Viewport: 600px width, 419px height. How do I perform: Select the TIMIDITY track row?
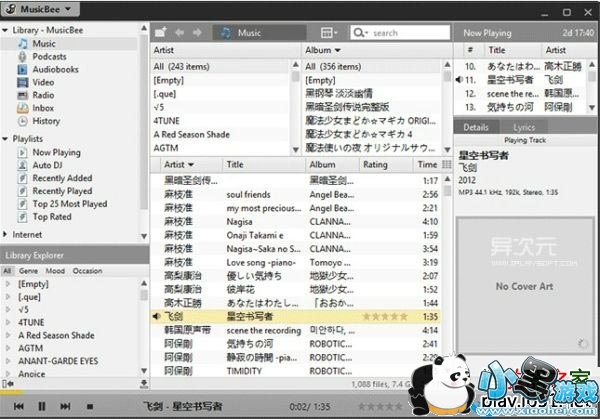295,371
